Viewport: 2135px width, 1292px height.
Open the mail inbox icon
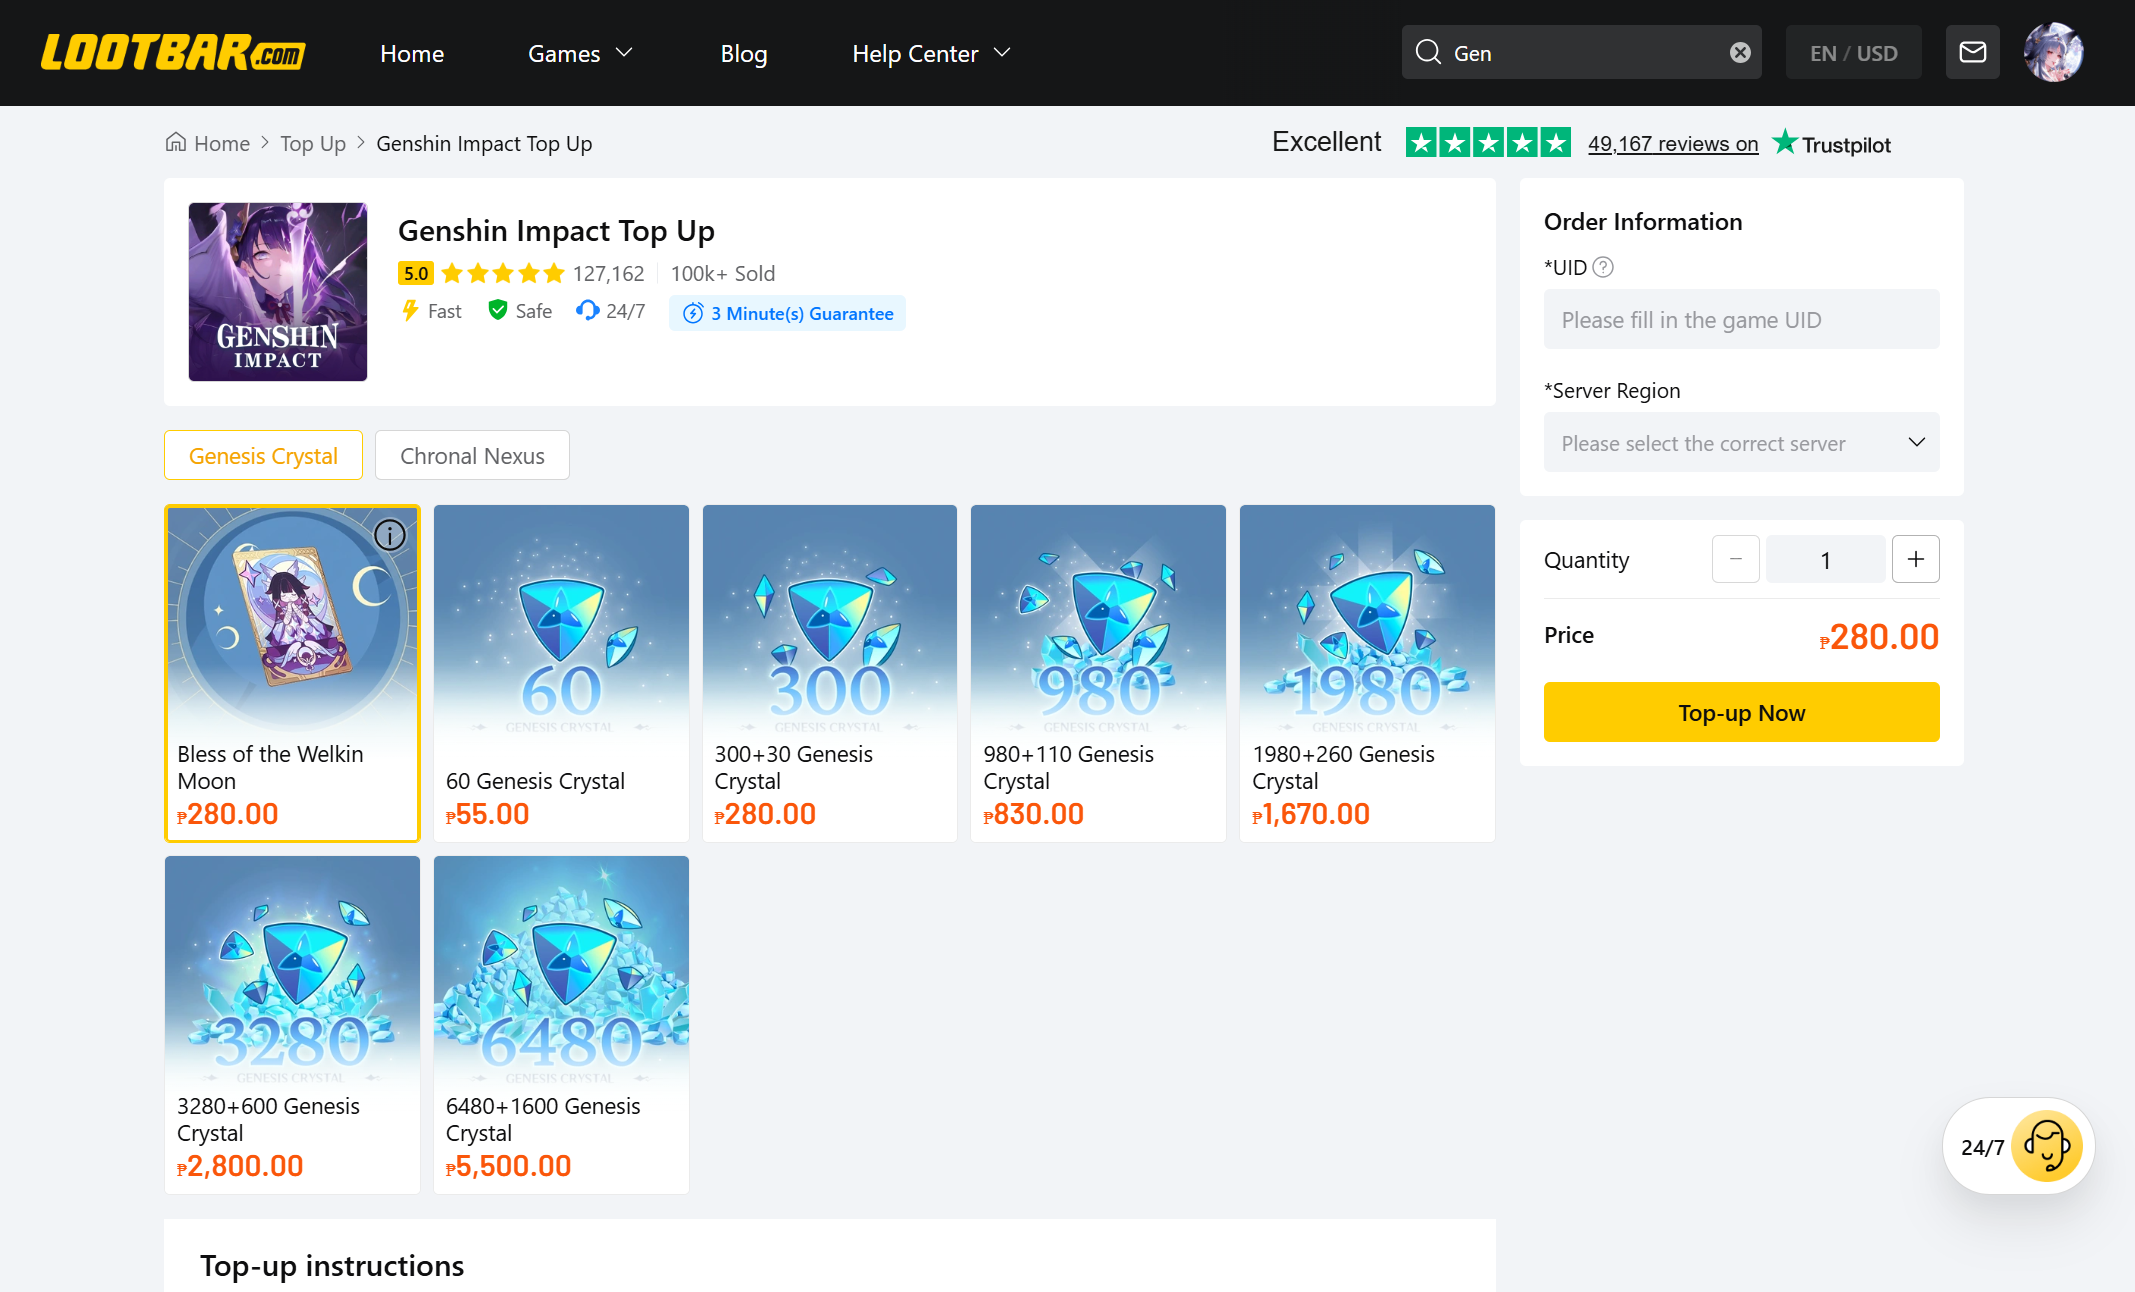coord(1972,52)
